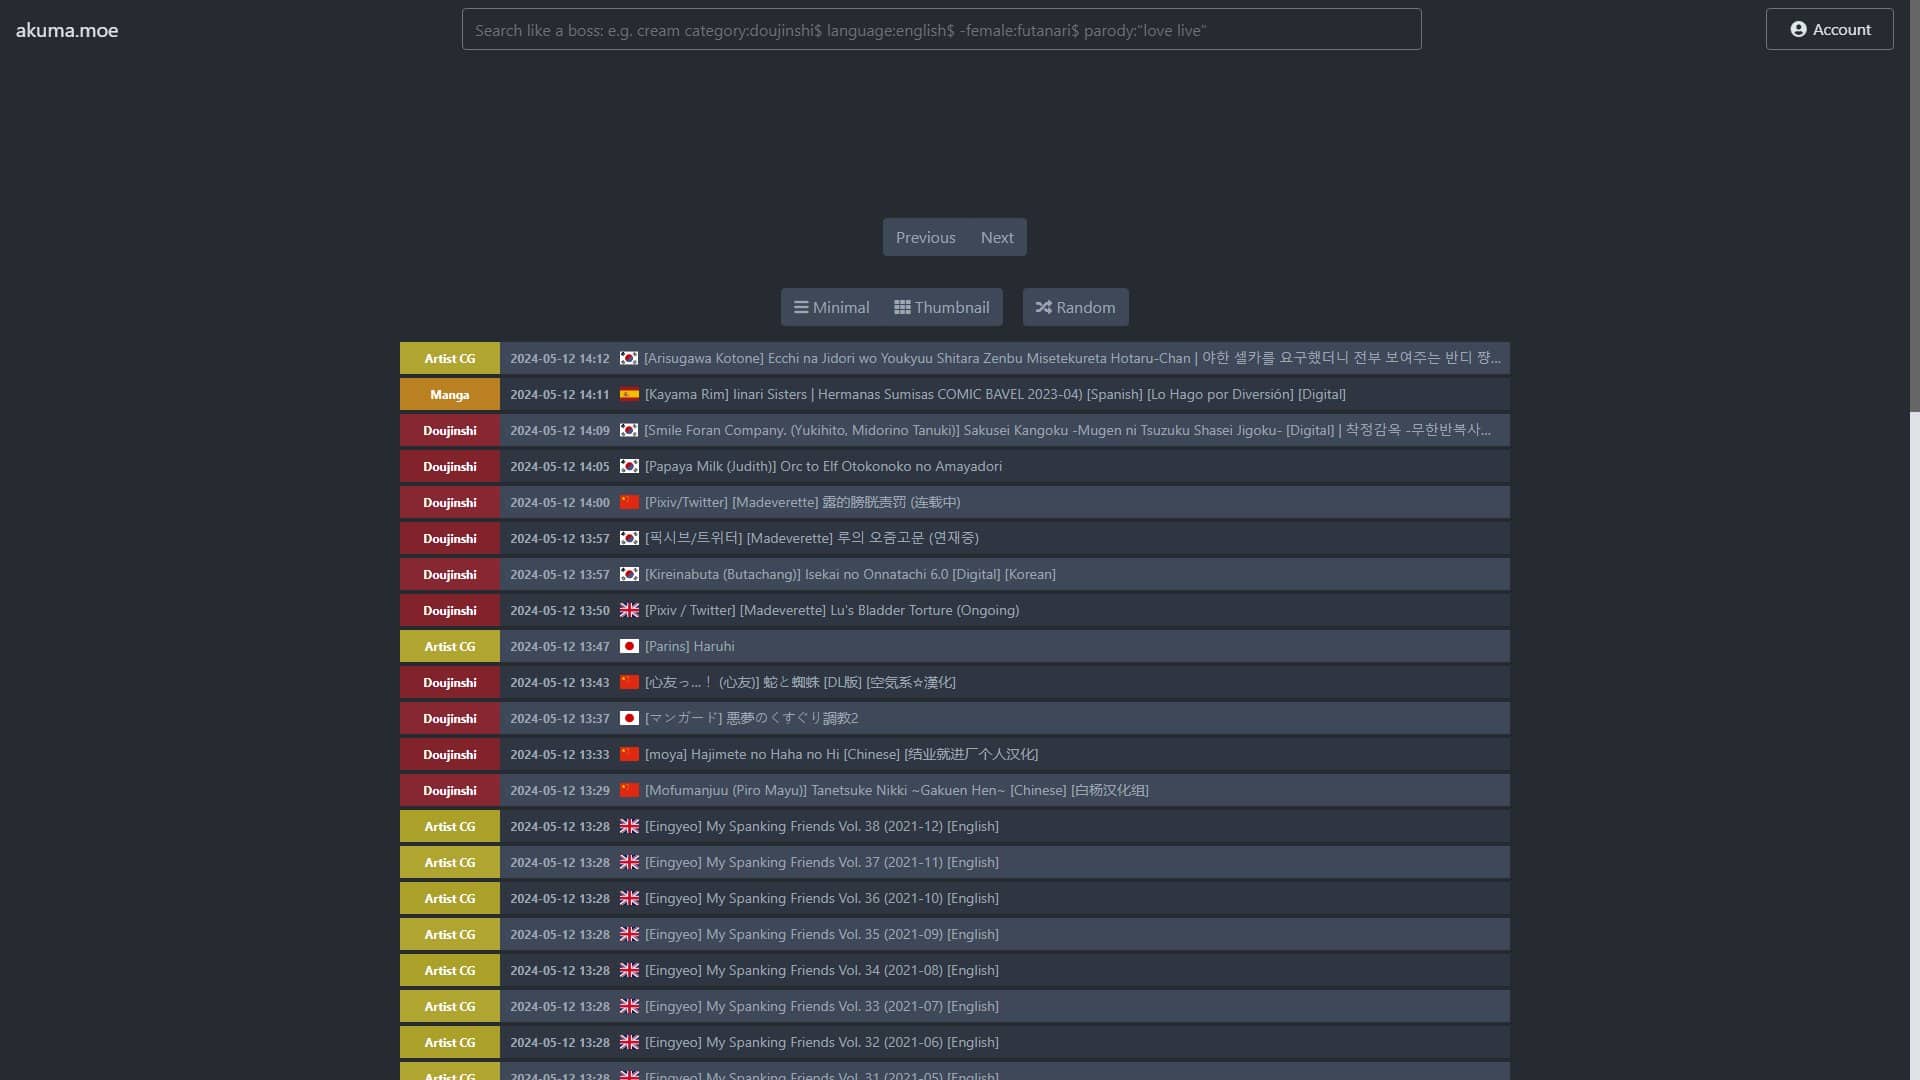Click the UK flag in the Vol. 32 row

[629, 1042]
